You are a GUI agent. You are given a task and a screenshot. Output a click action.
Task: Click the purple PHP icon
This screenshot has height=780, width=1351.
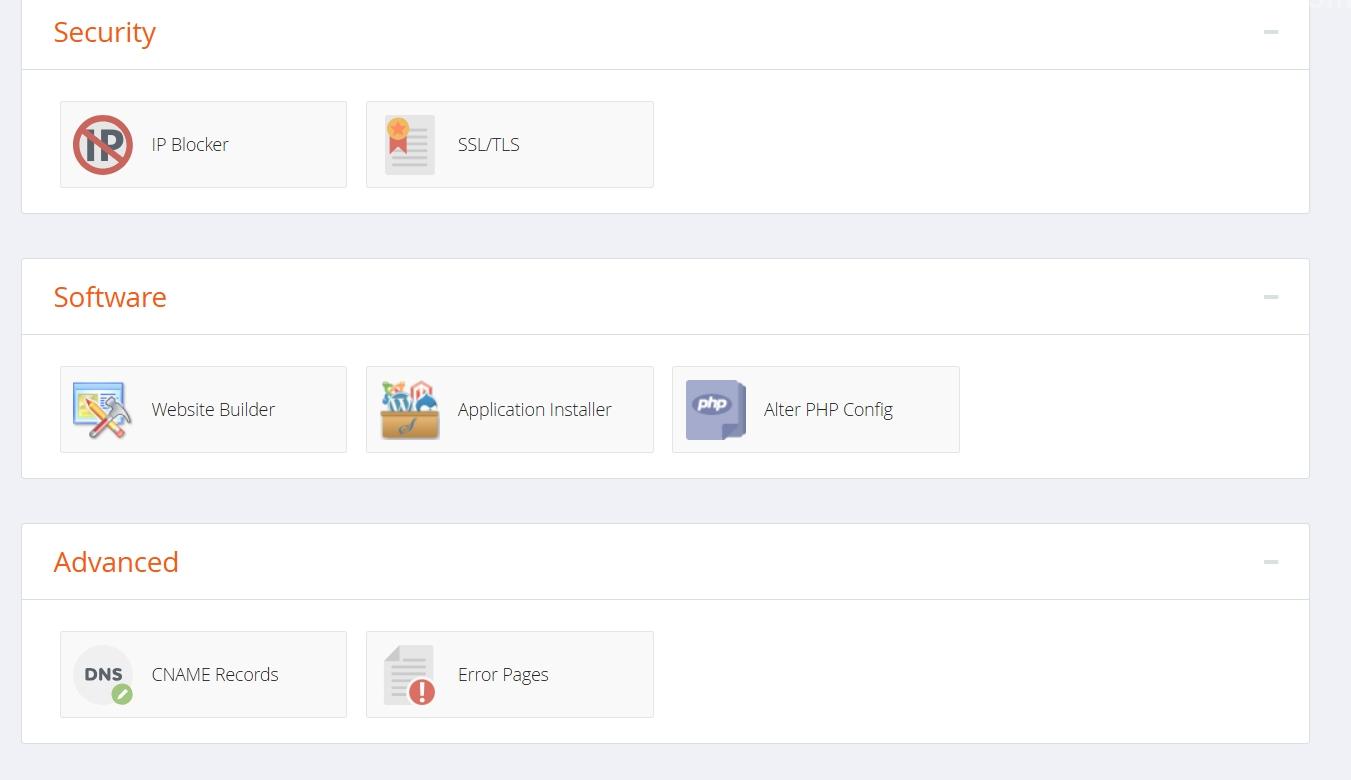click(716, 410)
